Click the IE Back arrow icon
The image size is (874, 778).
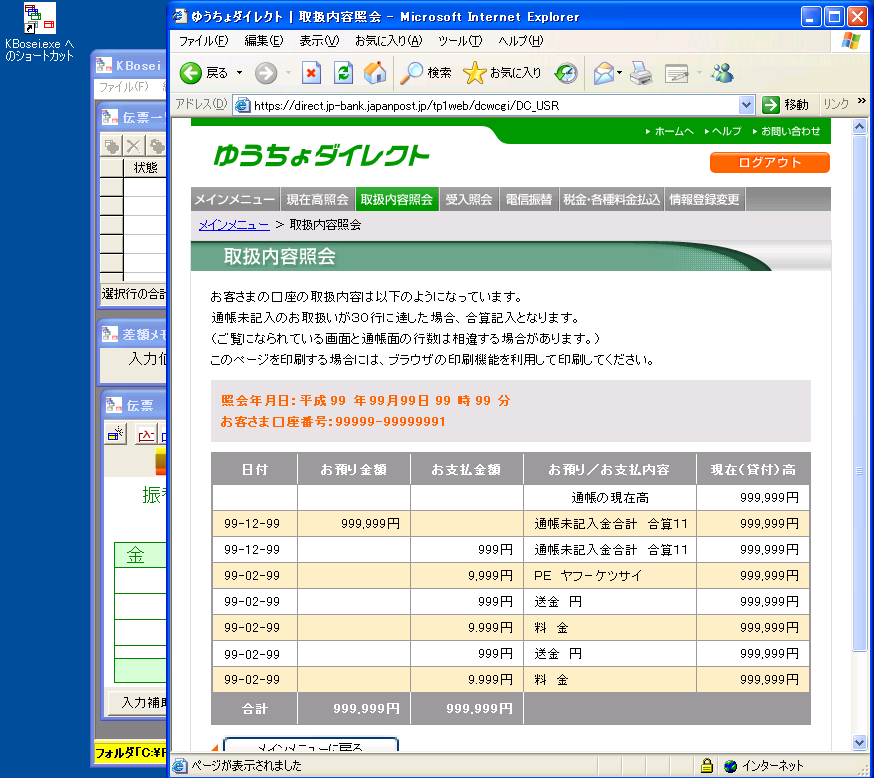(x=191, y=73)
